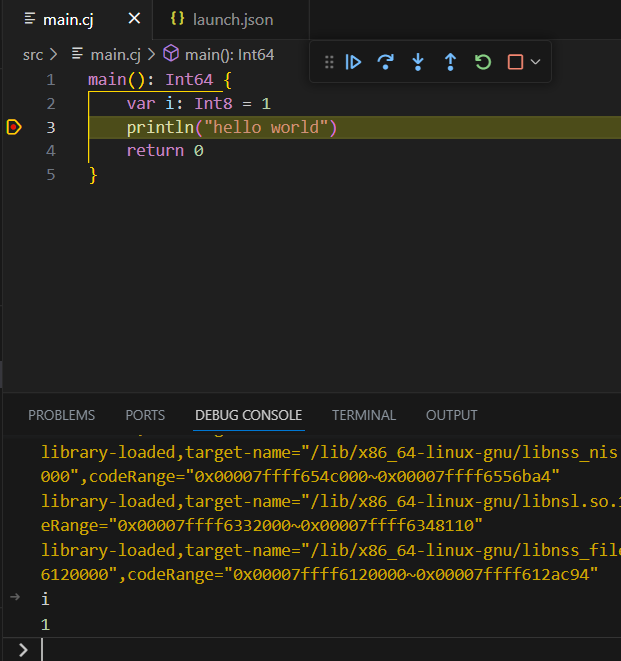
Task: Toggle the breakpoint on line 3
Action: tap(14, 127)
